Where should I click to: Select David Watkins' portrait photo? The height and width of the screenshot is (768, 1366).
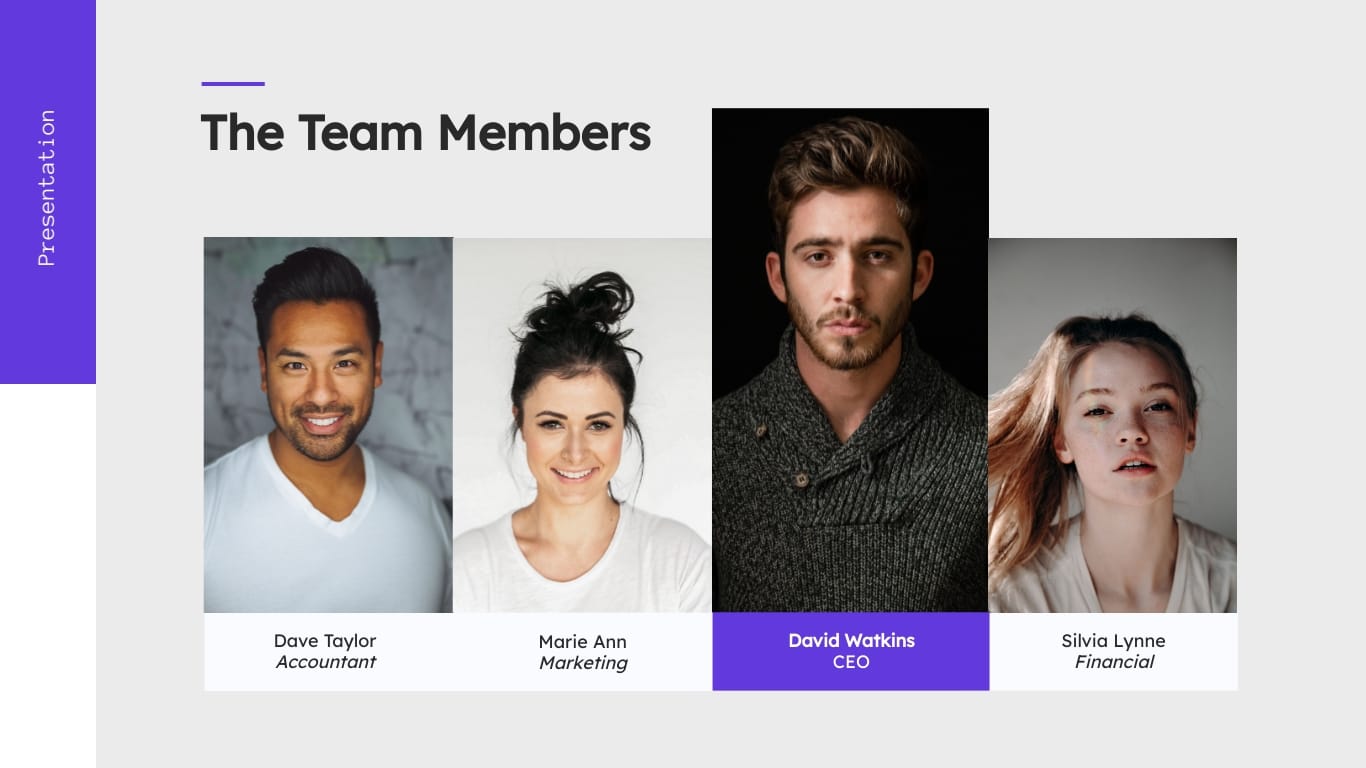click(850, 360)
